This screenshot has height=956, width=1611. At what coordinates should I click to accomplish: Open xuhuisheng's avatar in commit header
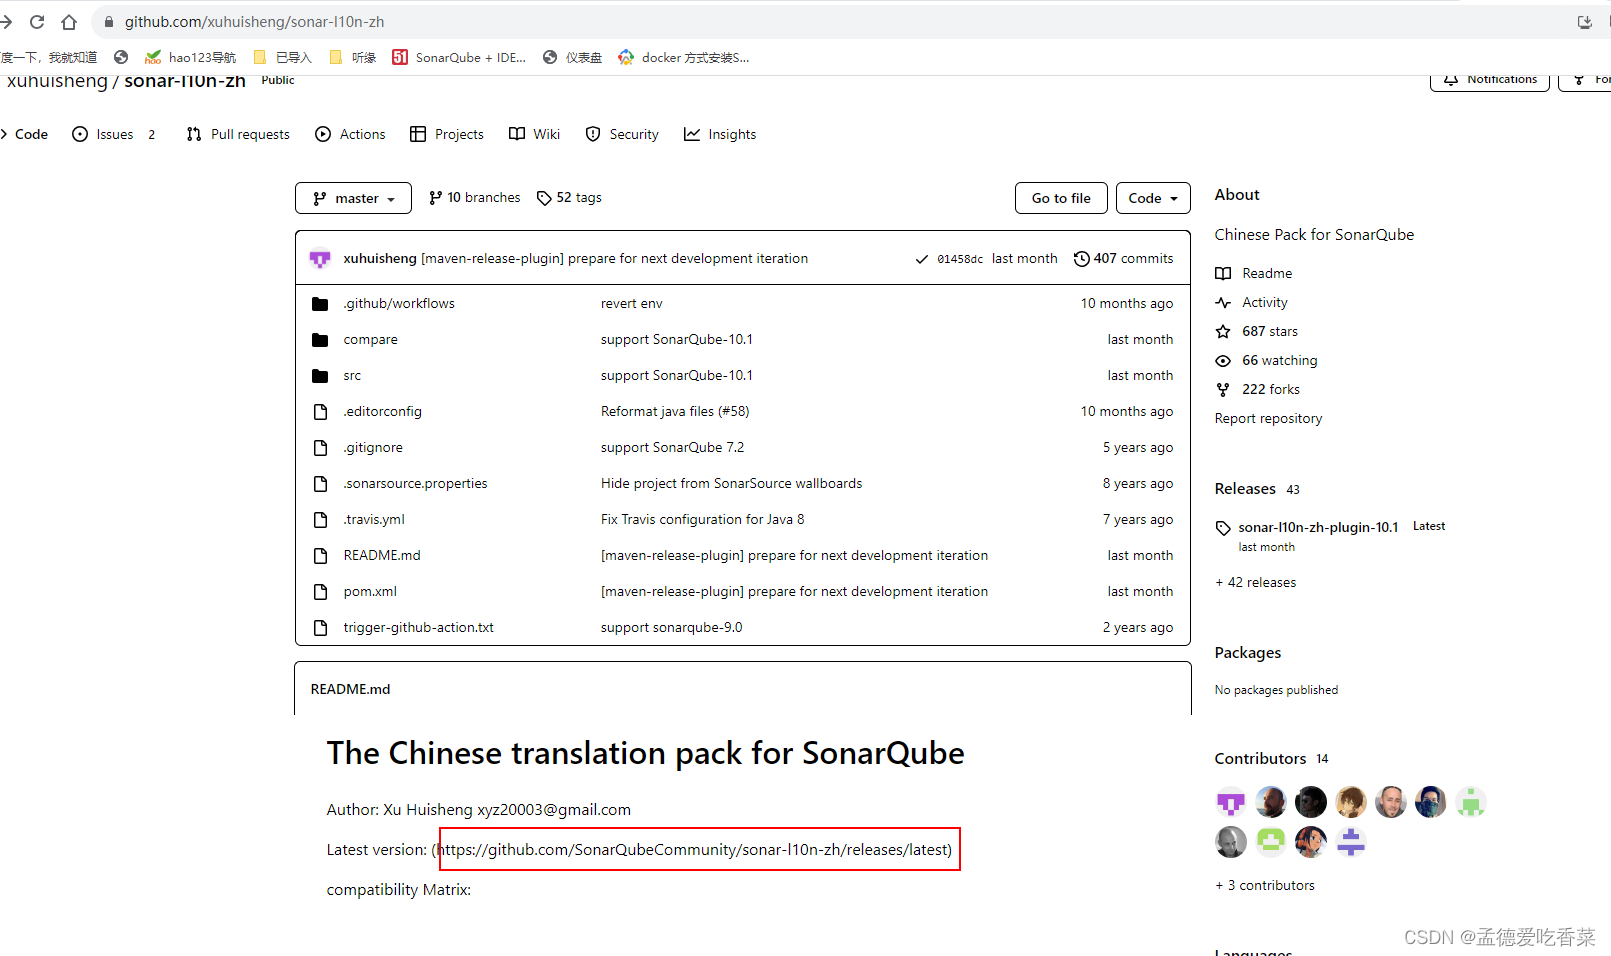tap(320, 258)
